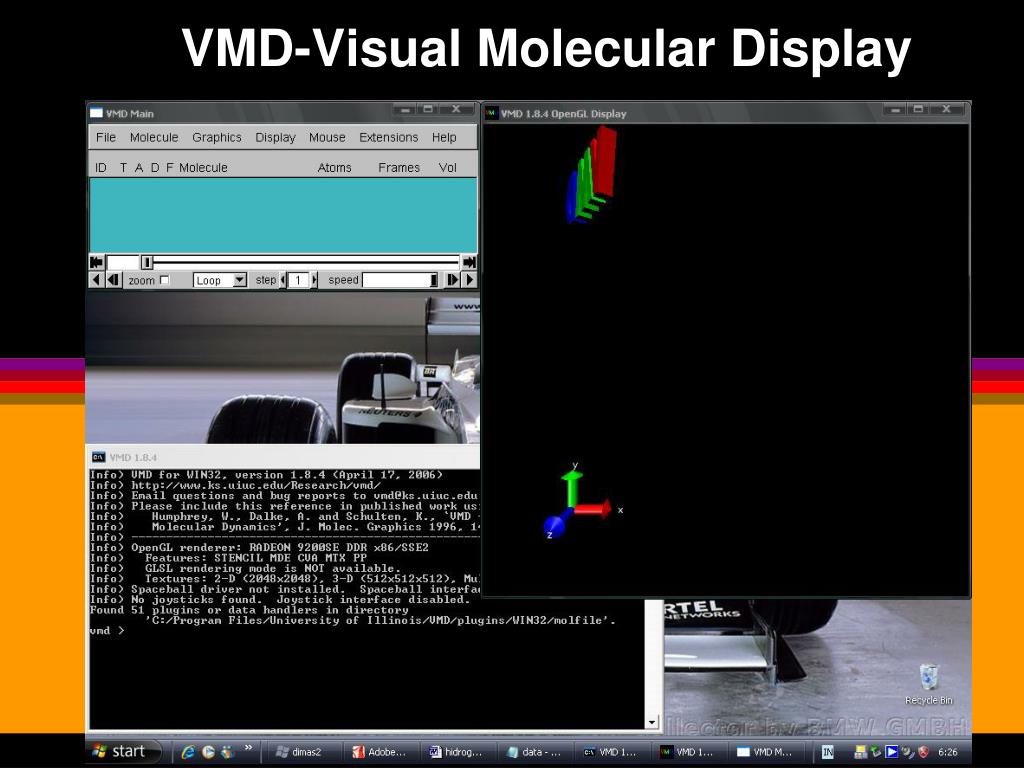Click the first system tray icon
Image resolution: width=1024 pixels, height=768 pixels.
pos(860,752)
